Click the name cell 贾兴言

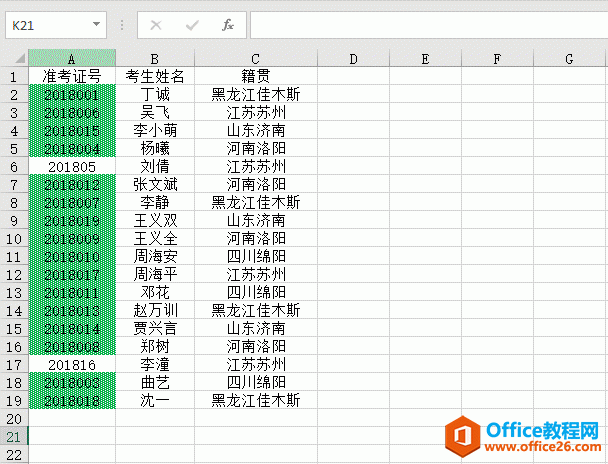pos(155,328)
